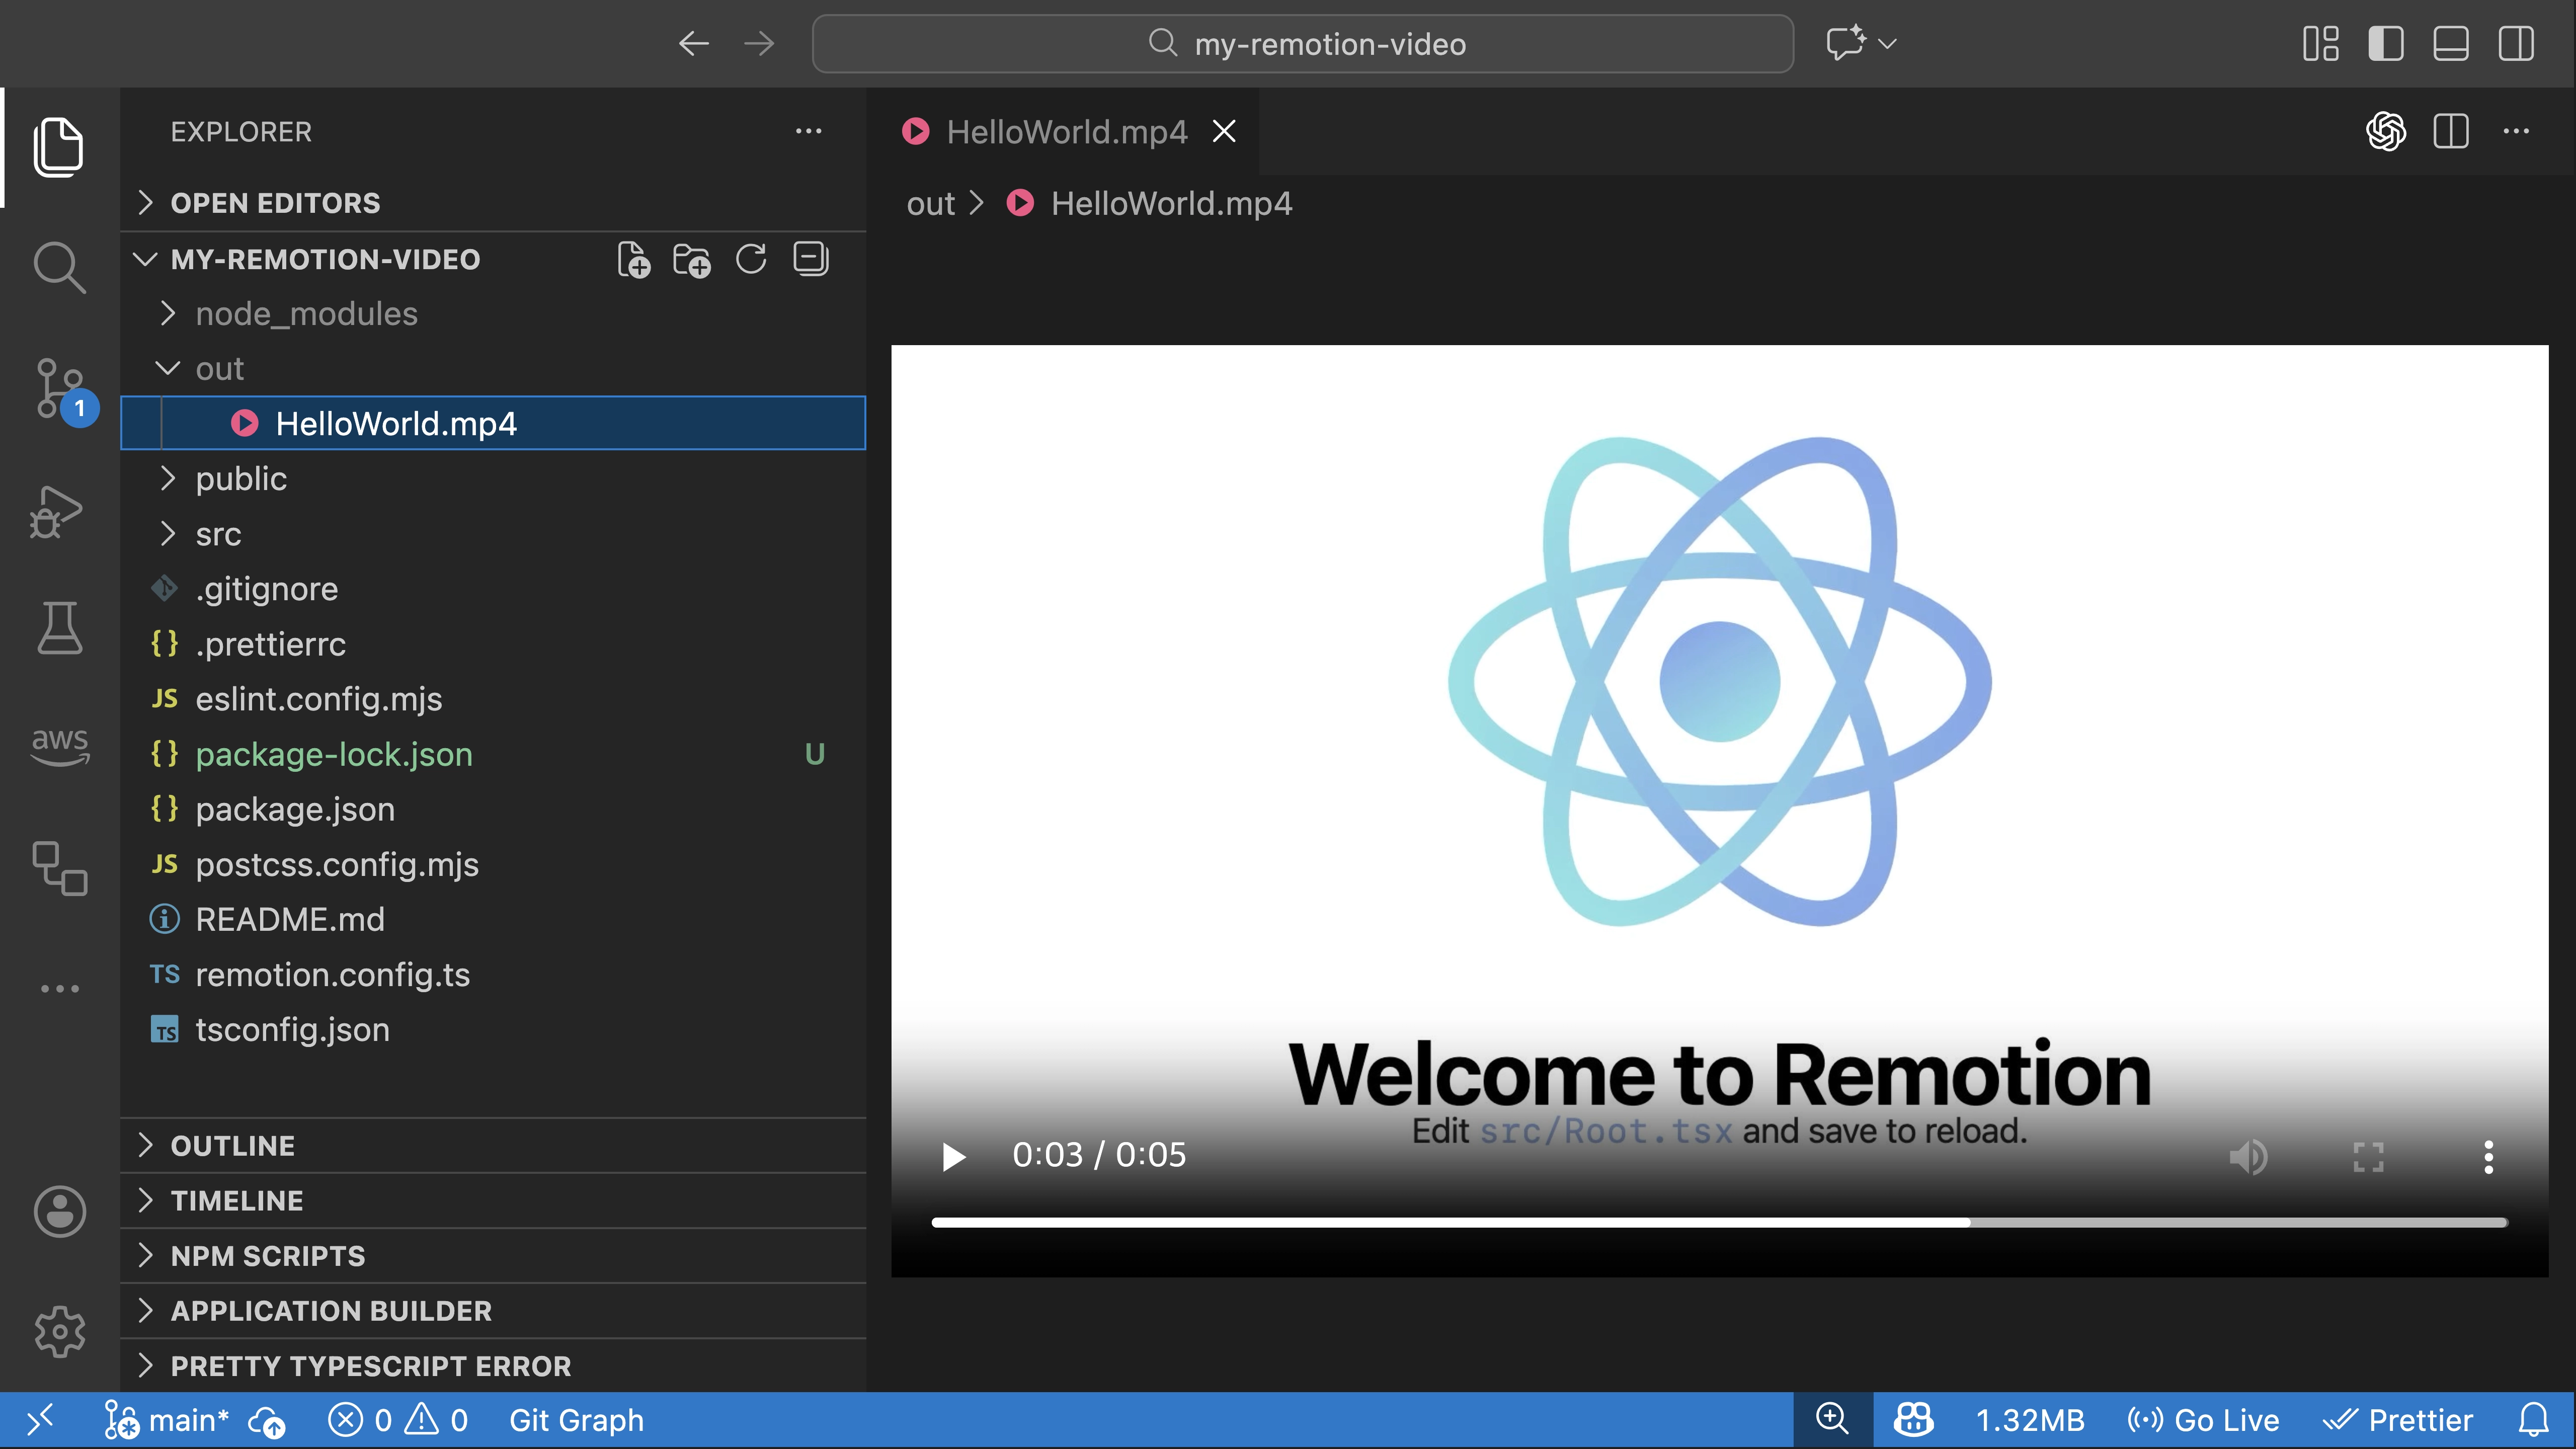Open Copilot status icon in status bar
The image size is (2576, 1449).
tap(1913, 1420)
